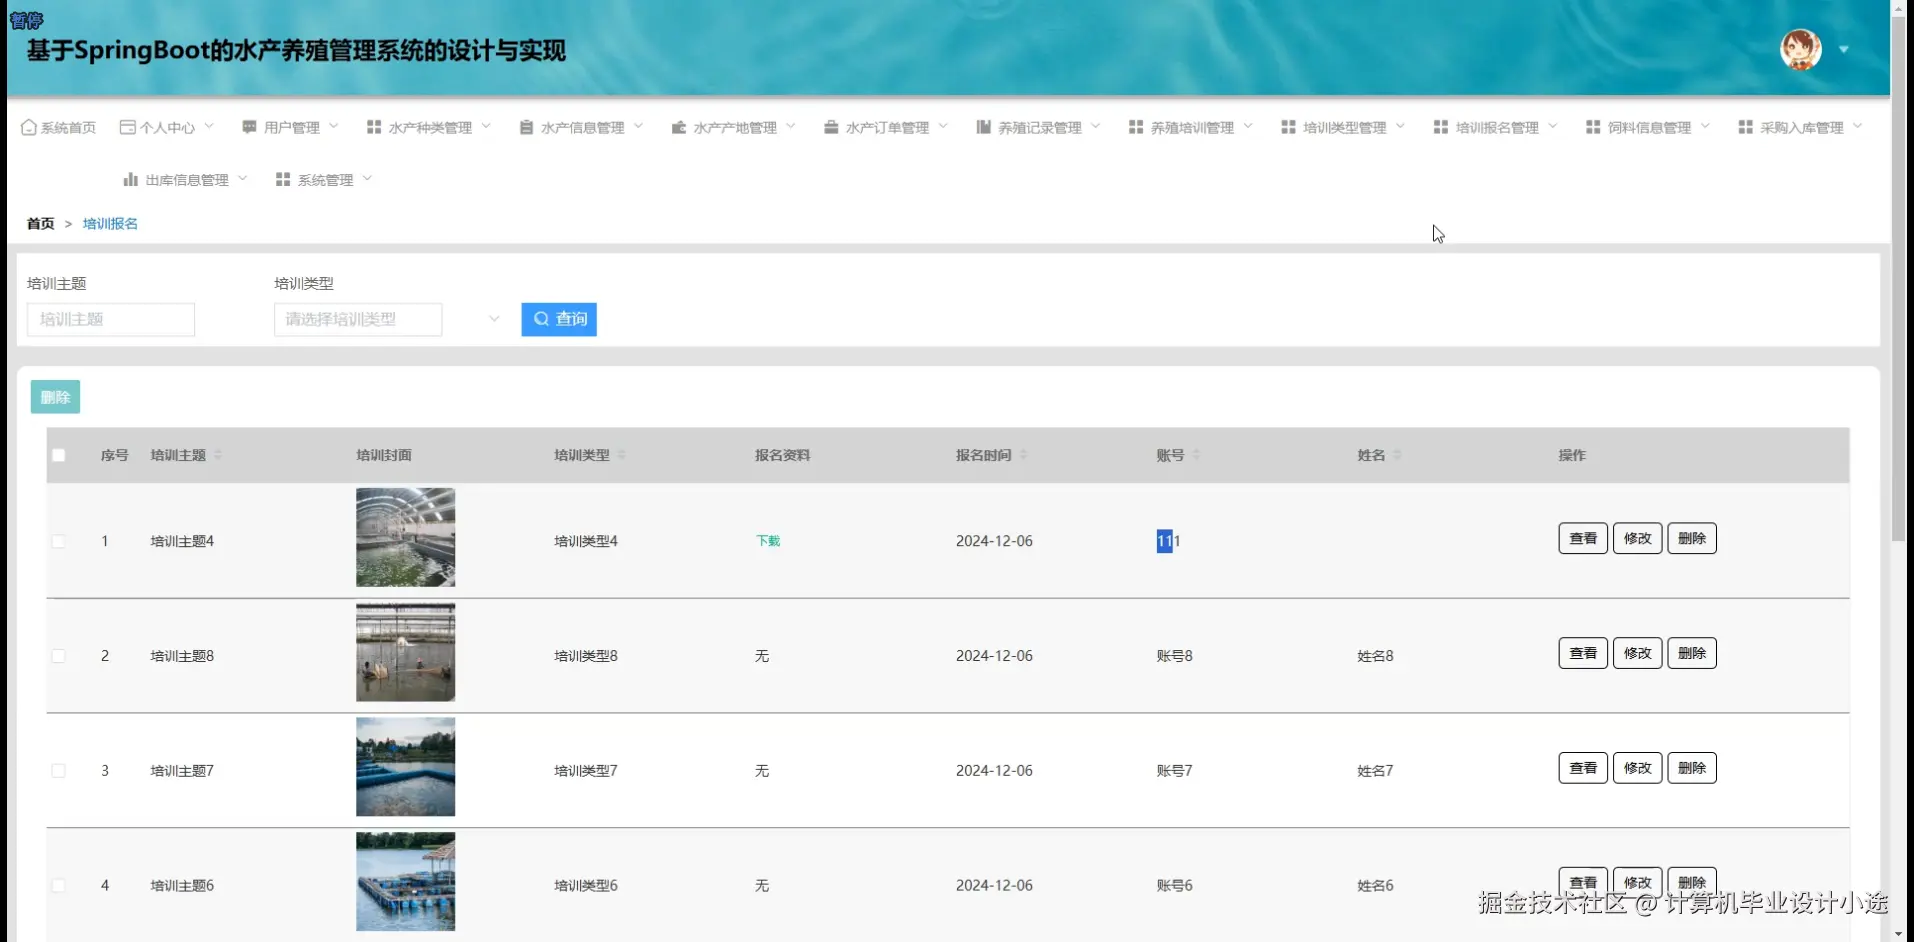The height and width of the screenshot is (942, 1914).
Task: Click 查看 for row 培训主题7
Action: [1583, 768]
